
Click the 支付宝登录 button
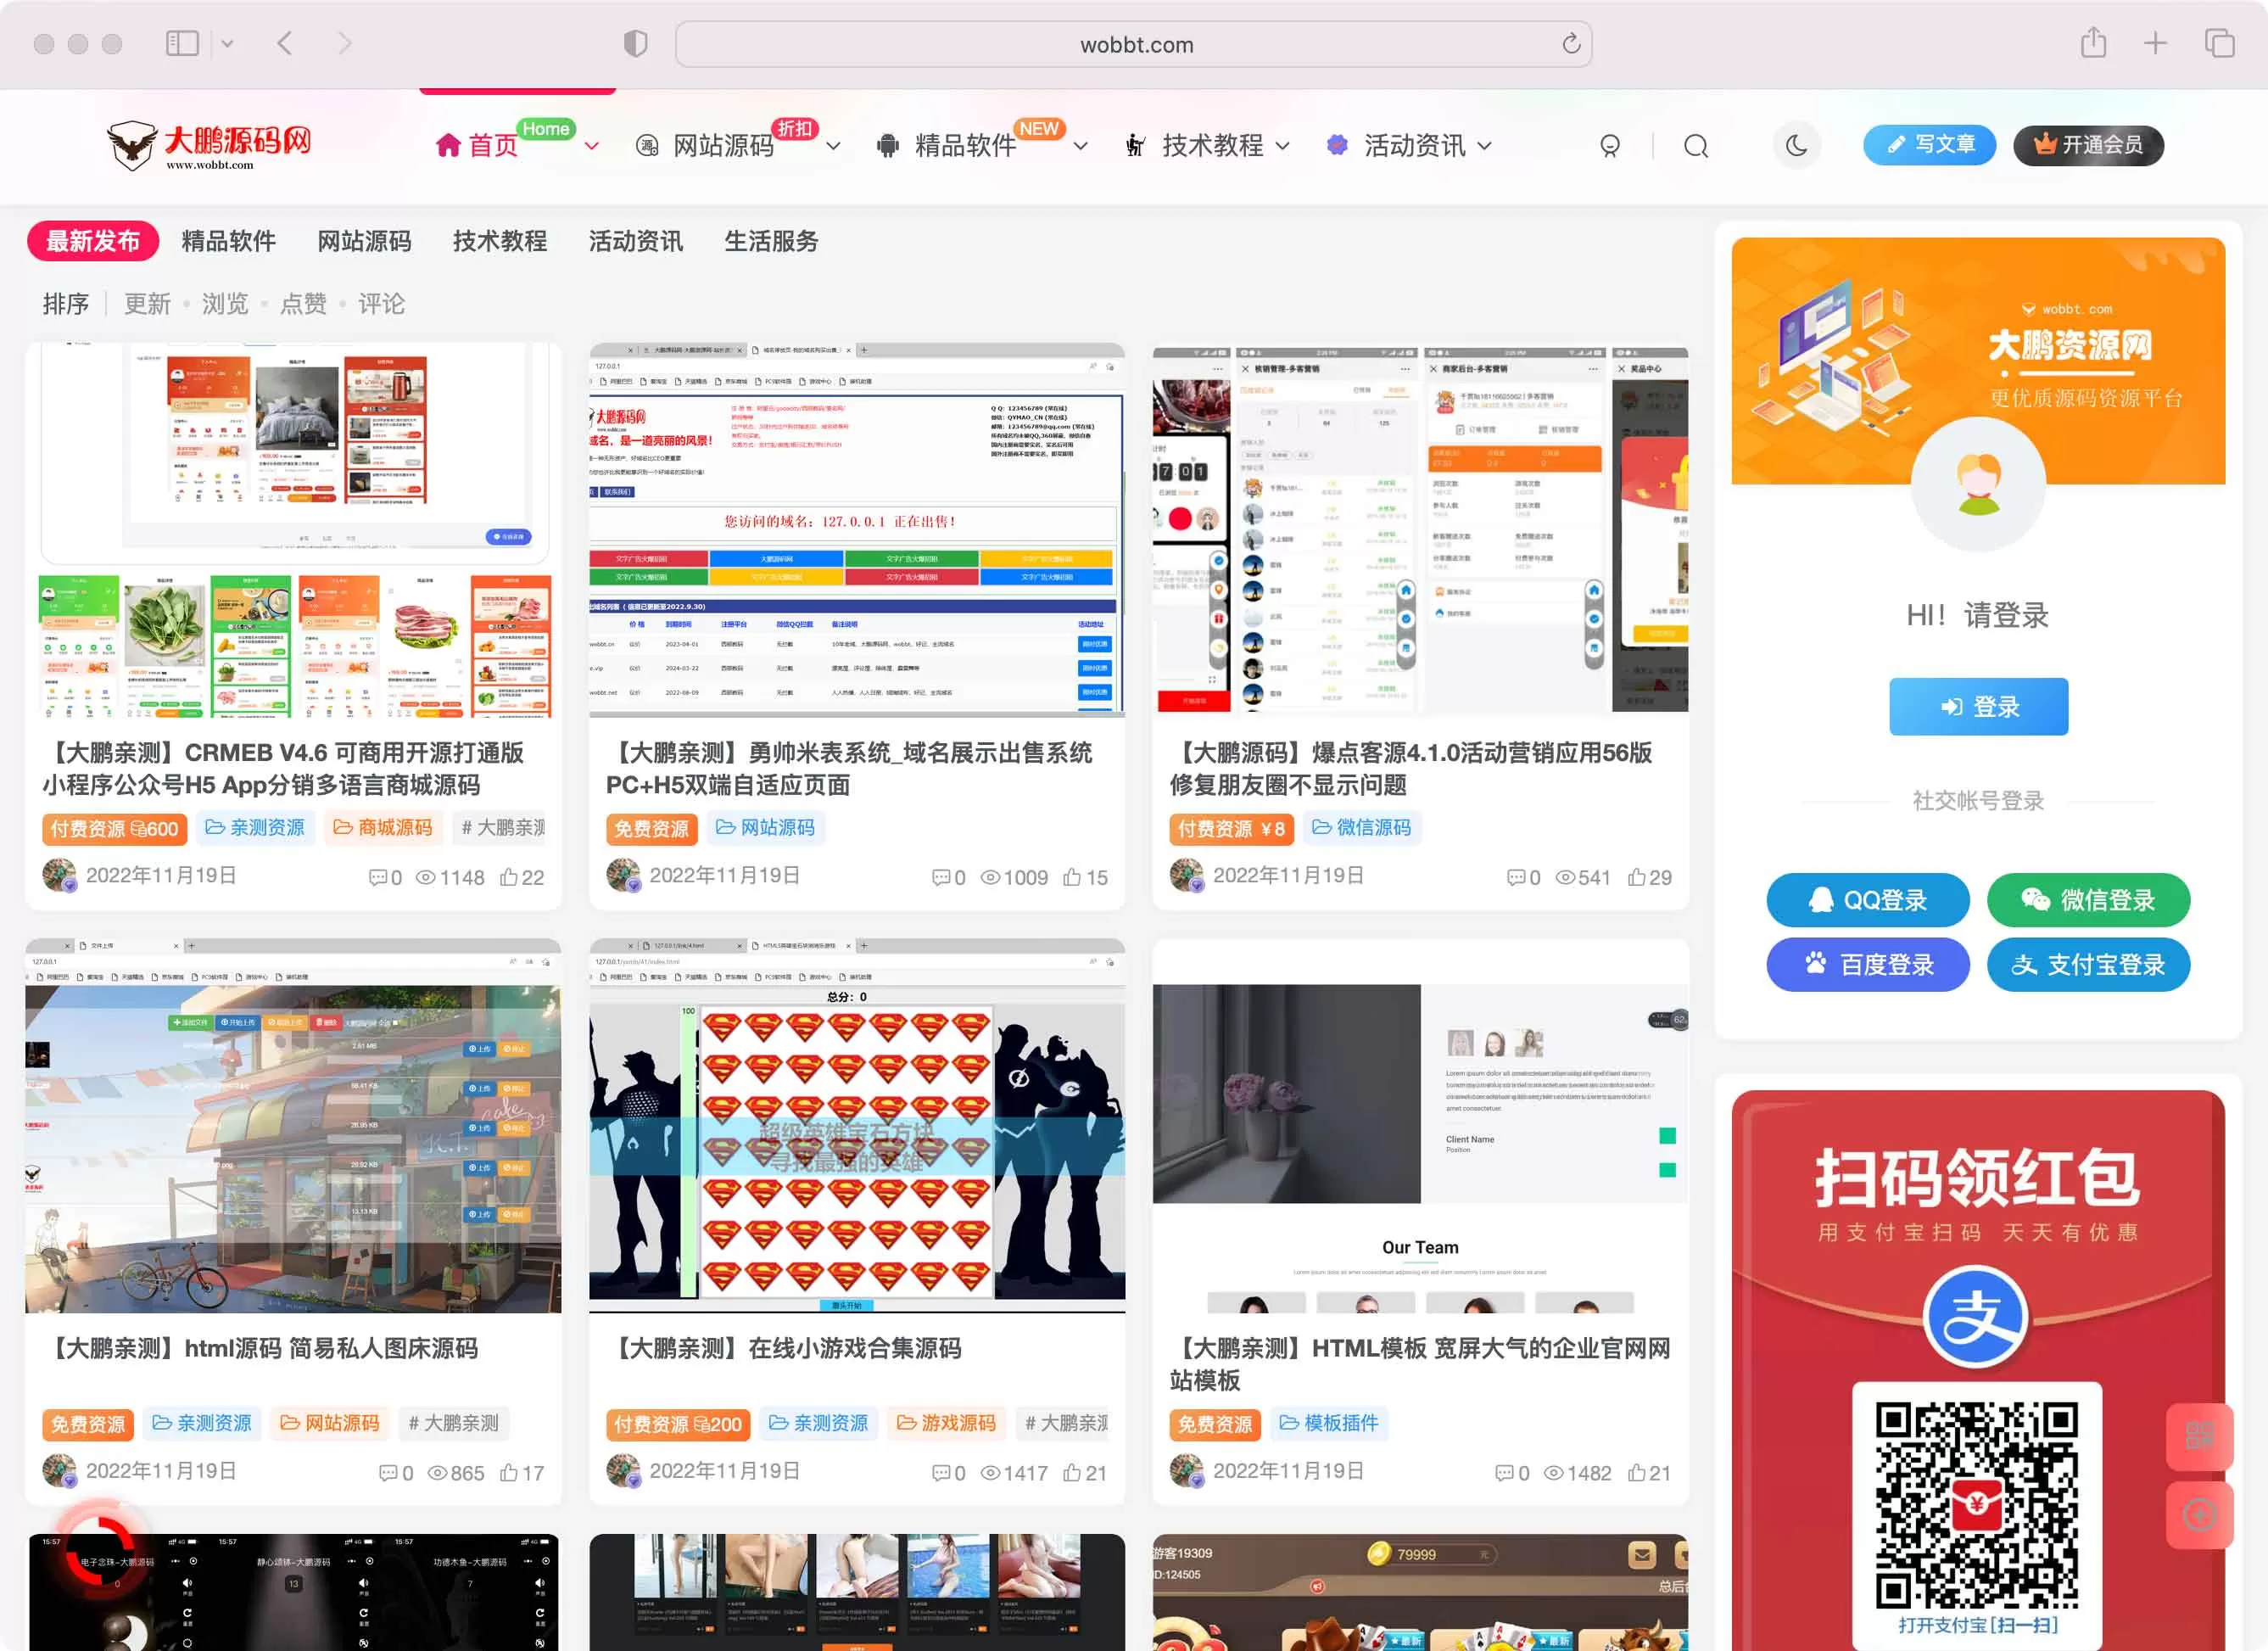point(2088,964)
